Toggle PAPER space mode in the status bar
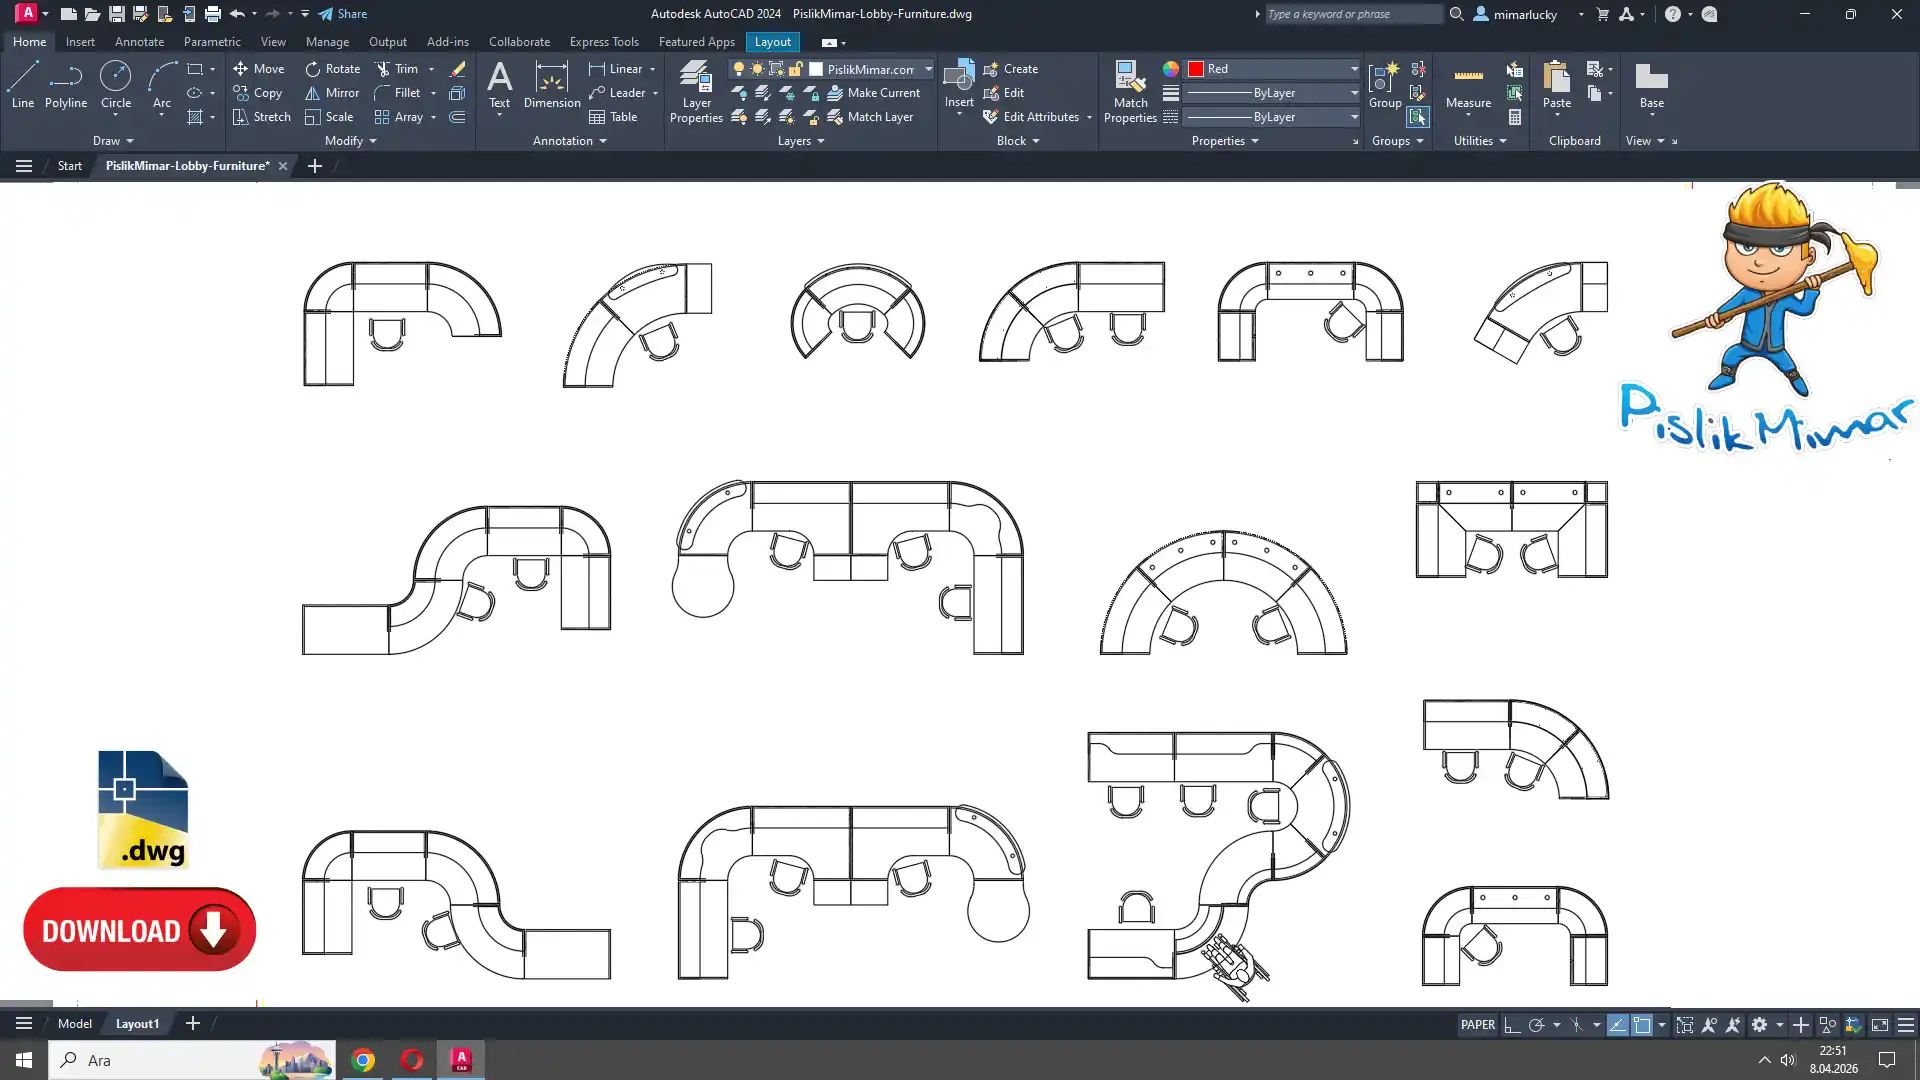1920x1080 pixels. click(1477, 1025)
